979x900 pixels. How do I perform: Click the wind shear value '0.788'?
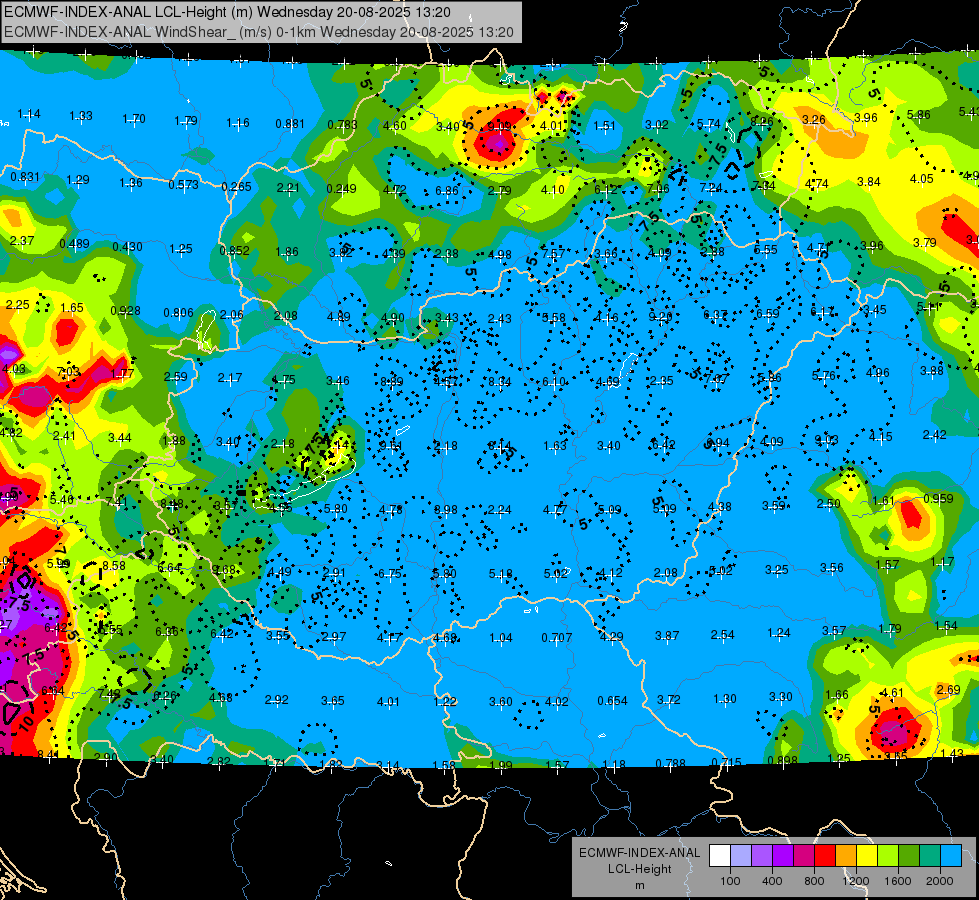coord(671,763)
